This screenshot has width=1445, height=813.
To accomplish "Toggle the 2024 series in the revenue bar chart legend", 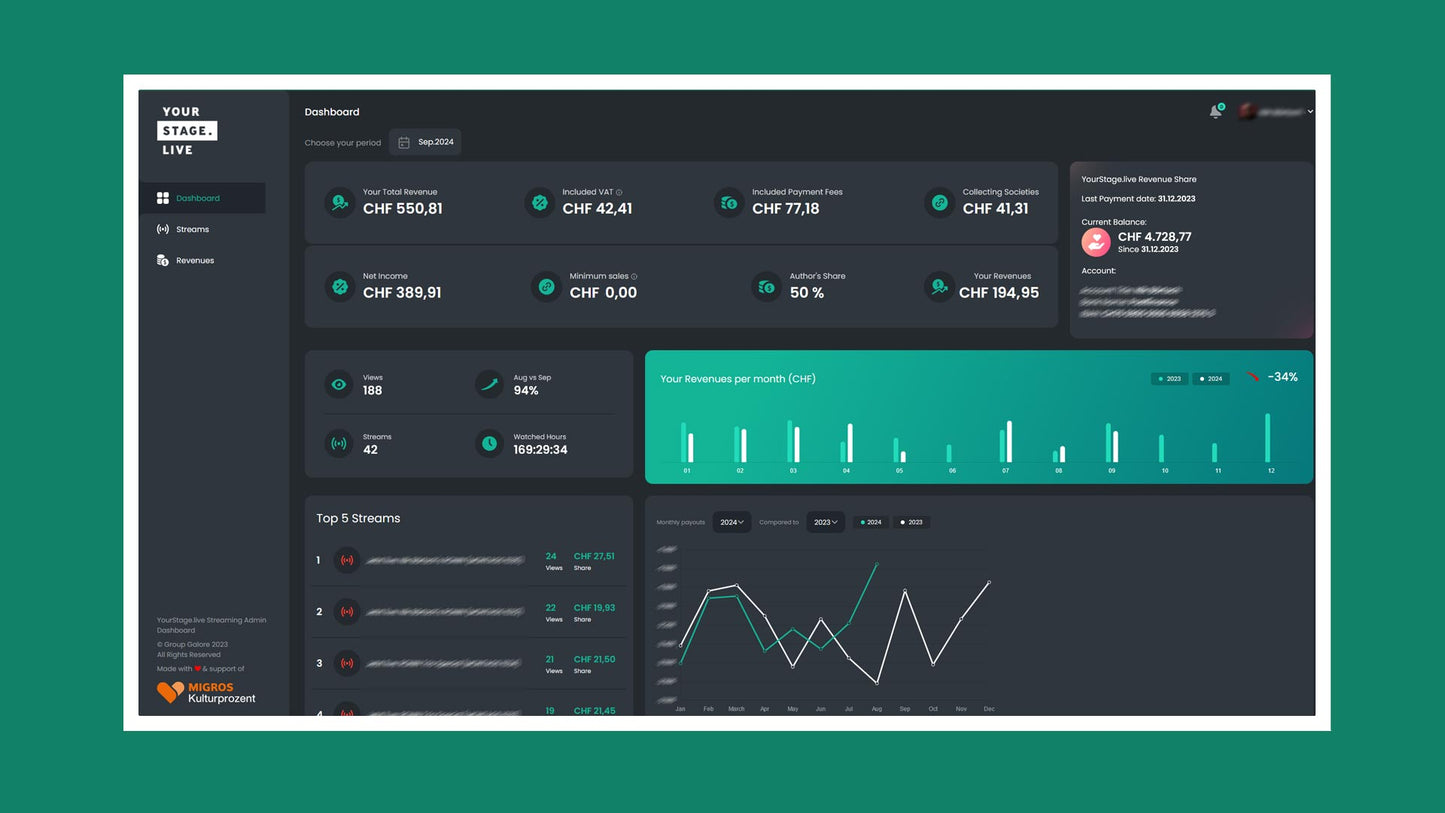I will click(x=1211, y=379).
